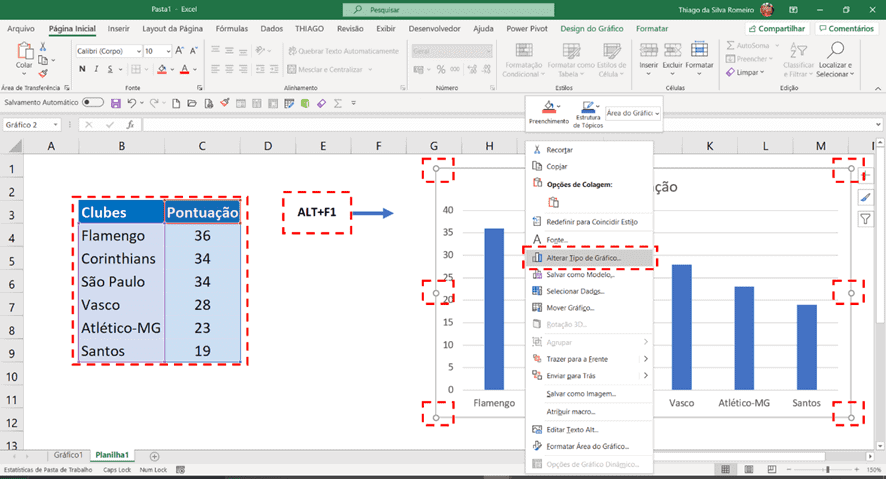Click the Preenchimento fill bucket icon
Viewport: 886px width, 479px height.
[549, 106]
